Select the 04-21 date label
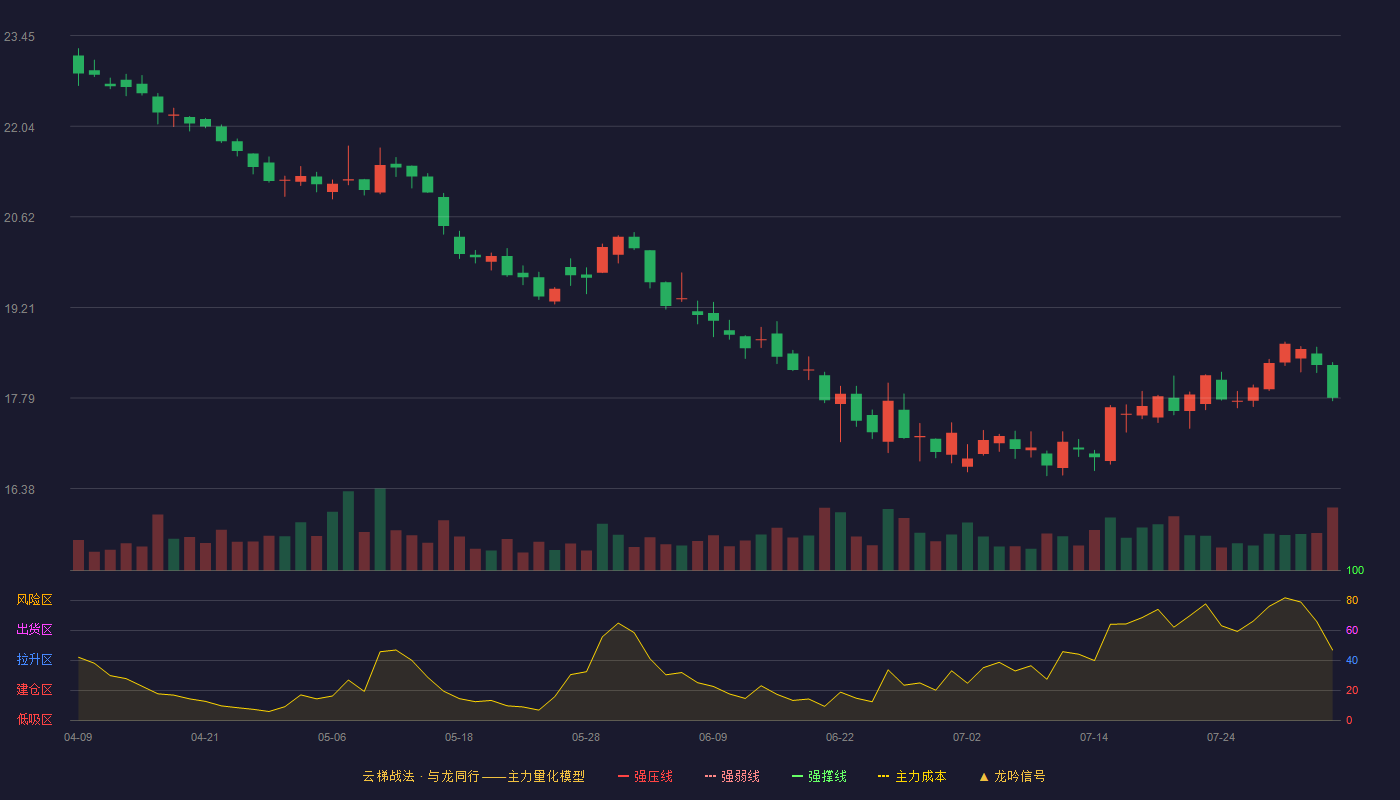 point(205,737)
